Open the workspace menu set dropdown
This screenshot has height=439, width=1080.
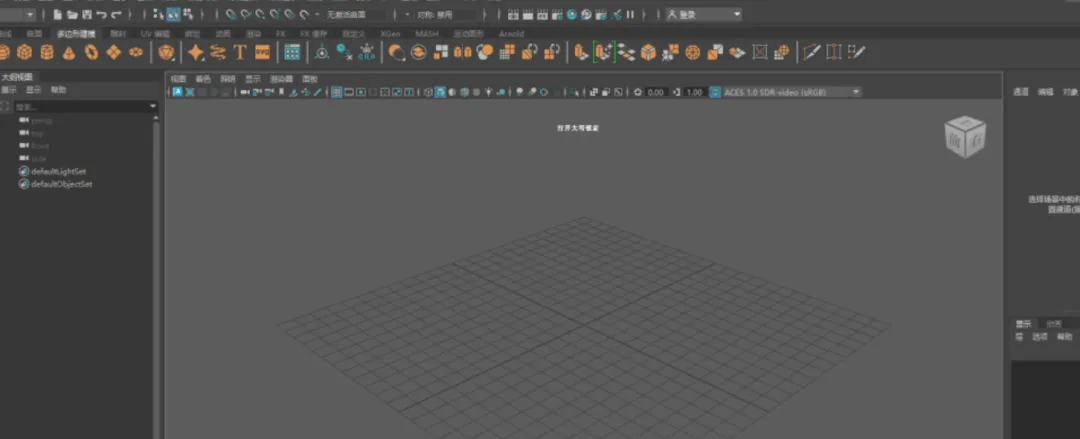(x=18, y=14)
